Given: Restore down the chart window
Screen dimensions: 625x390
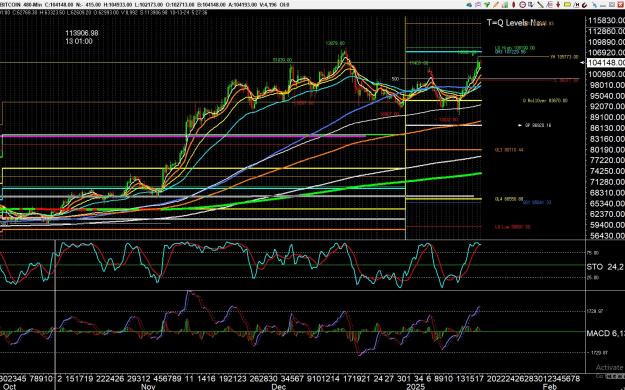Looking at the screenshot, I should tap(612, 5).
